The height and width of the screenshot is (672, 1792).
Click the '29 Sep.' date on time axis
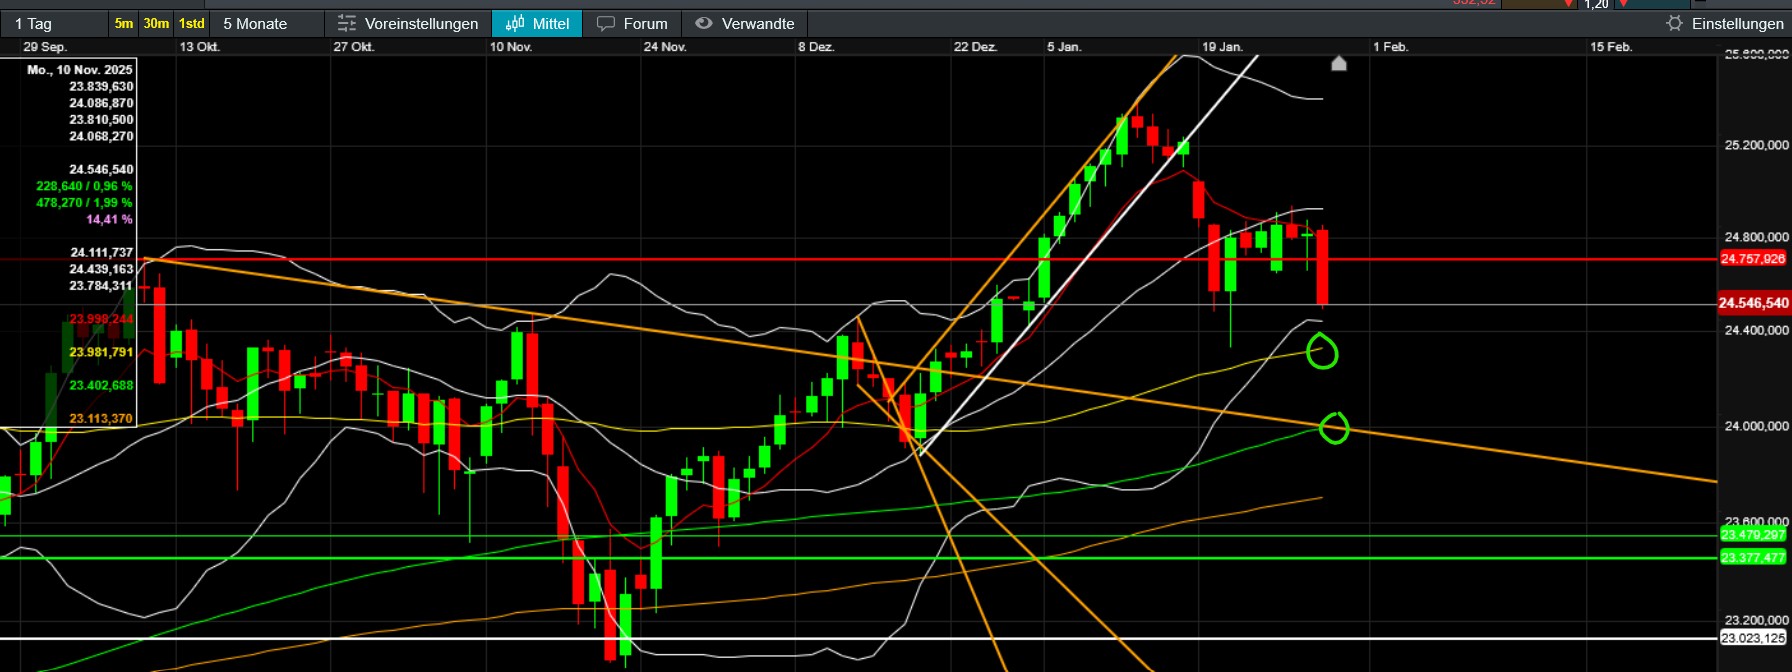[x=45, y=47]
